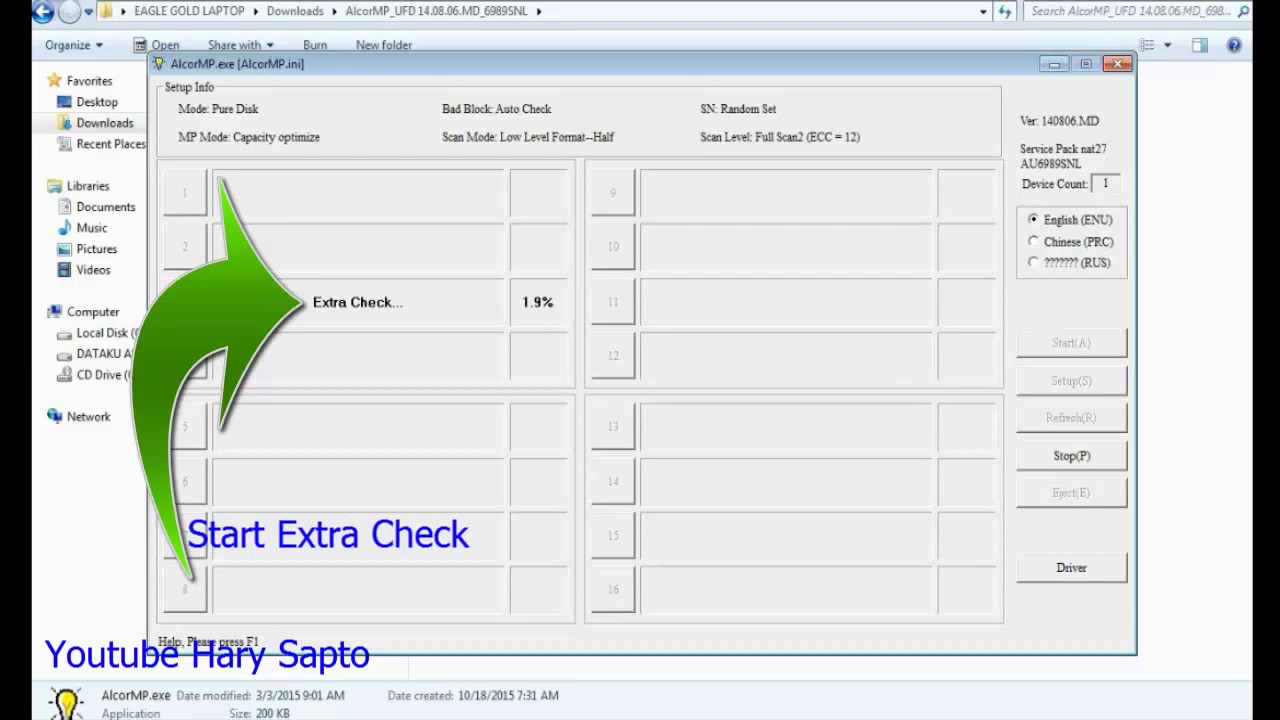
Task: Click device slot button 11
Action: click(x=613, y=302)
